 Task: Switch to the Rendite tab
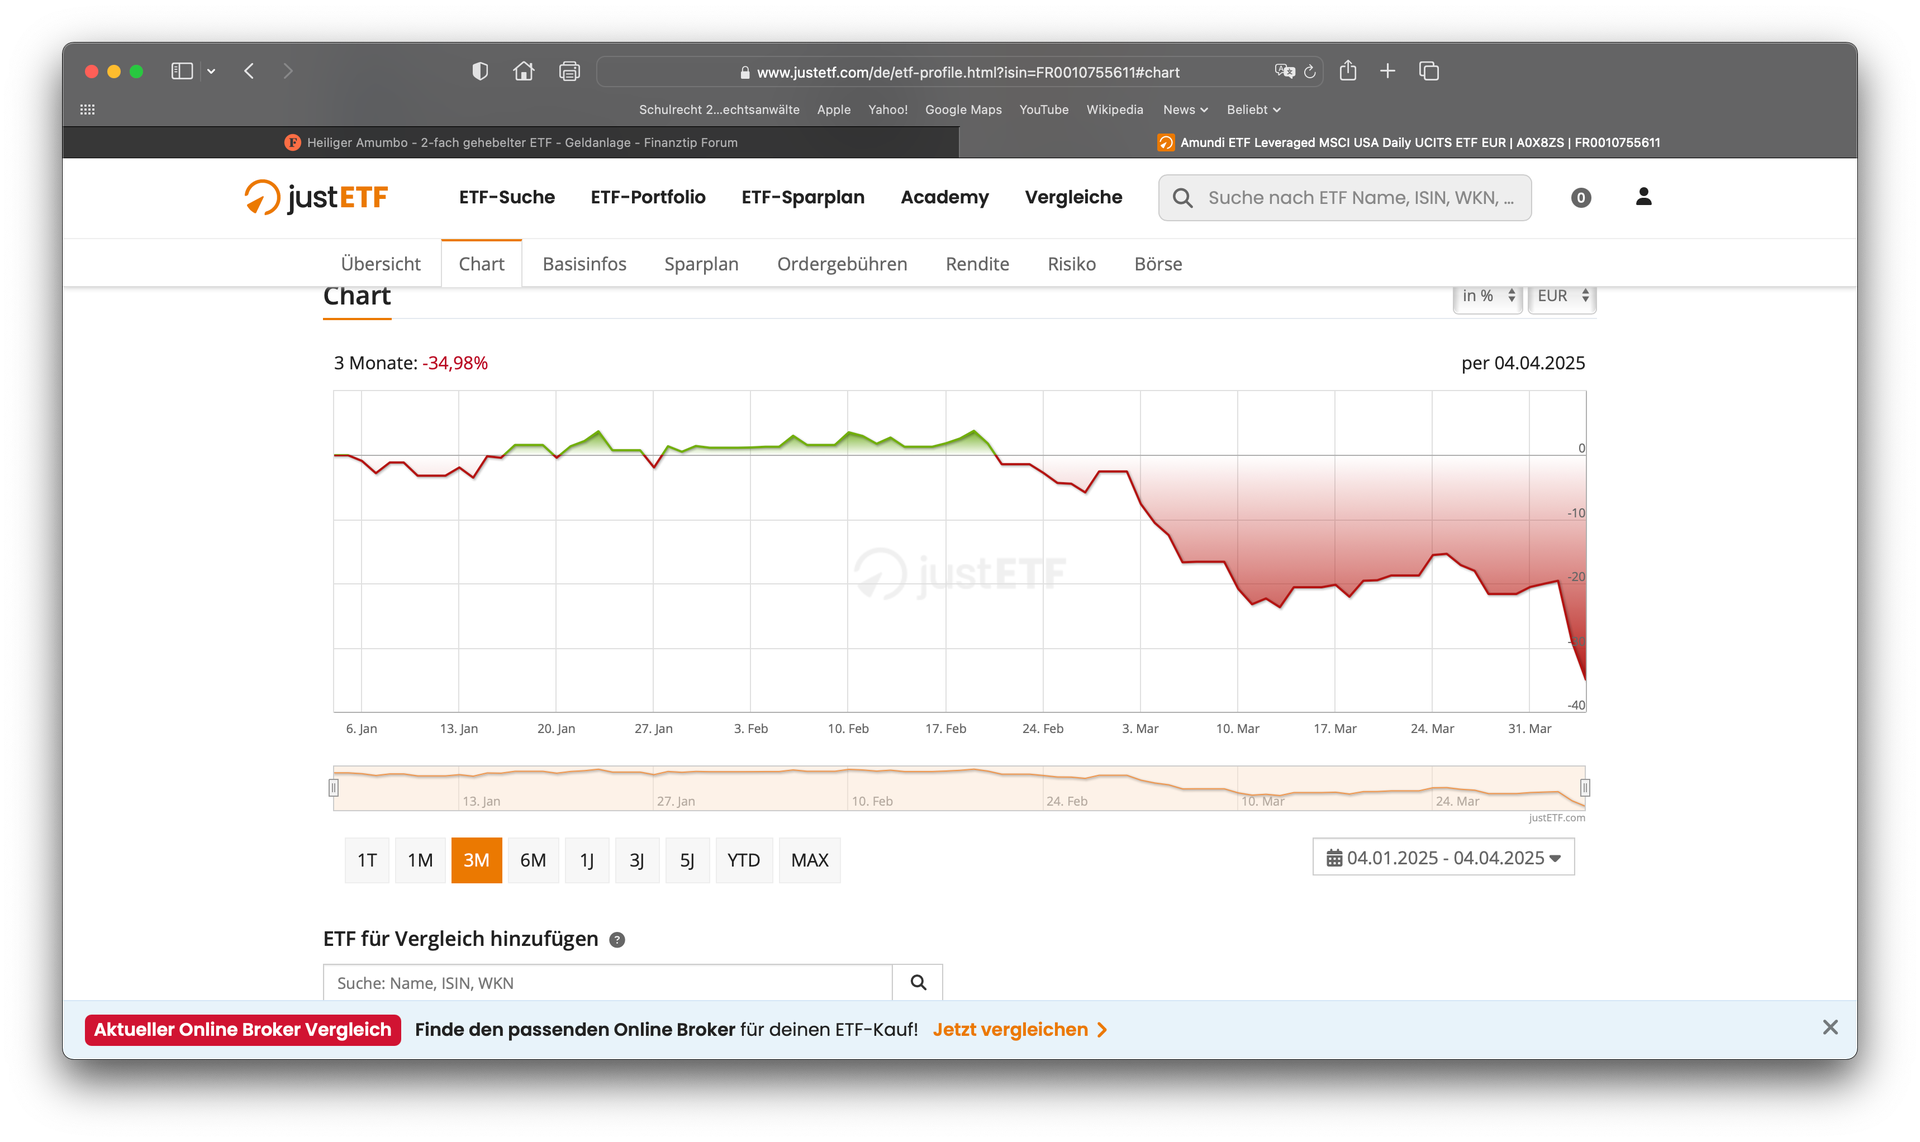click(977, 264)
